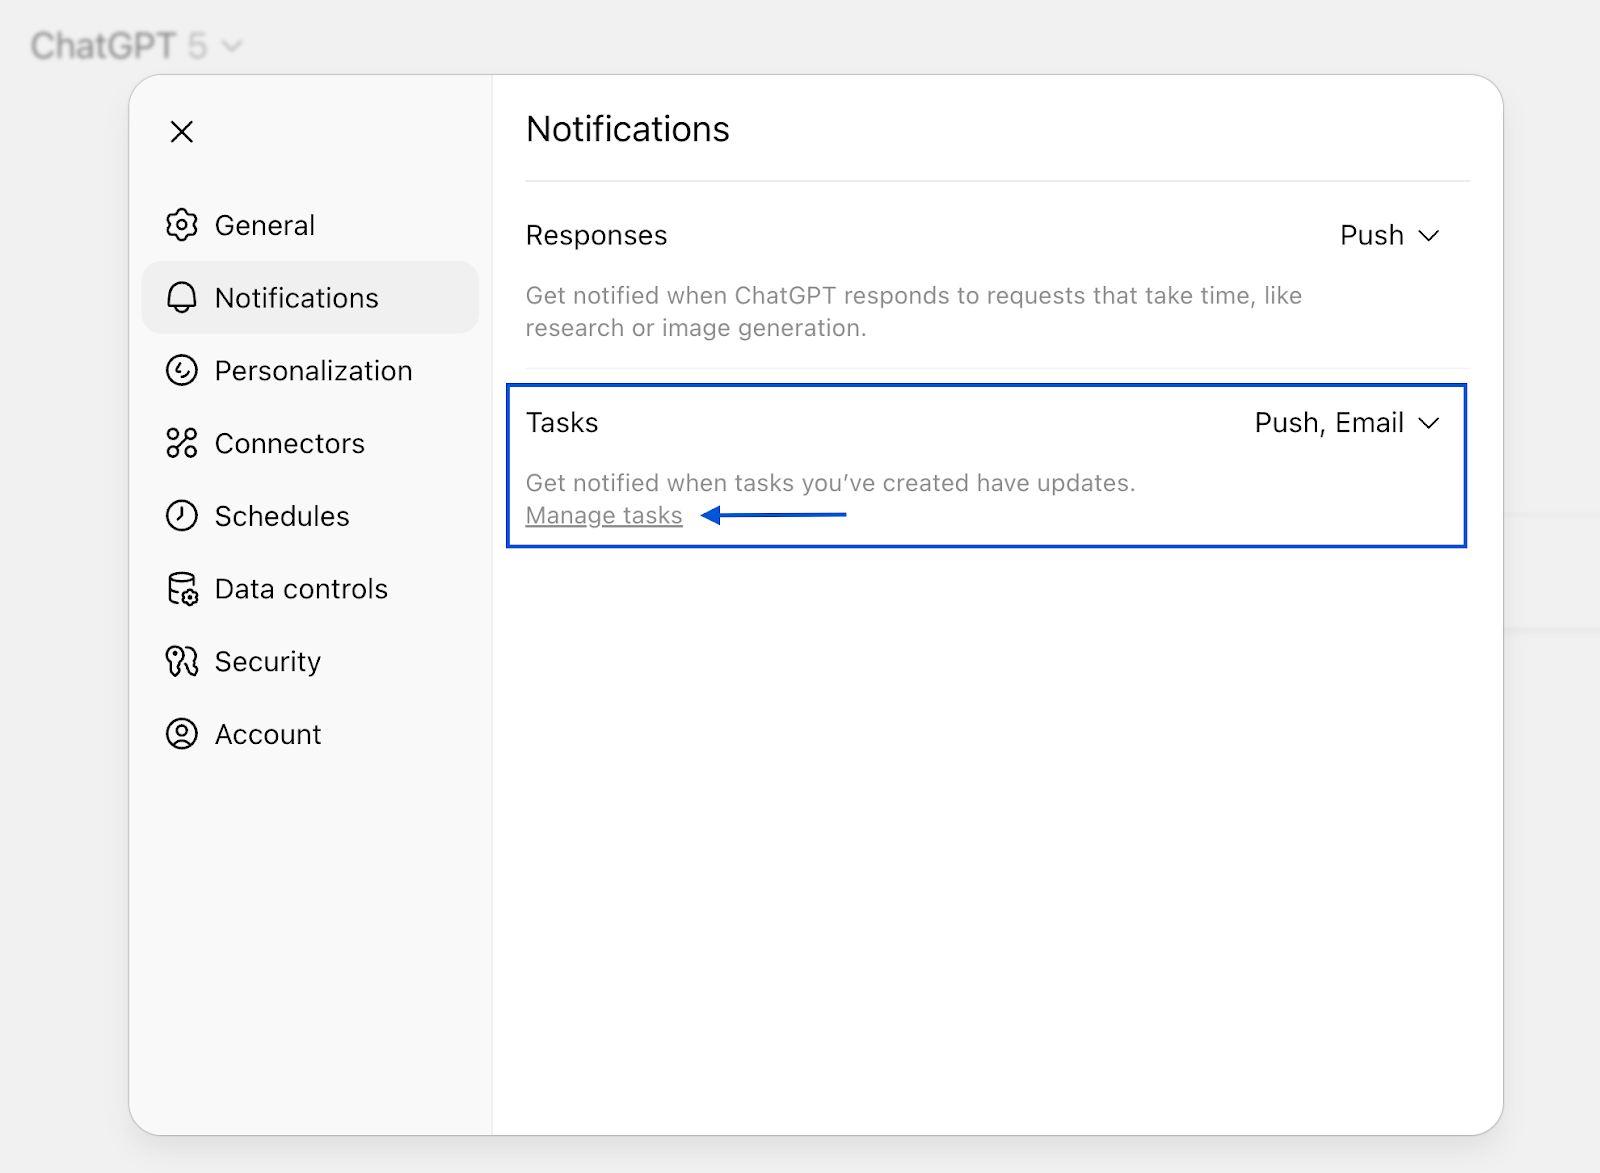The width and height of the screenshot is (1600, 1173).
Task: Open the ChatGPT 5 model selector
Action: [x=137, y=46]
